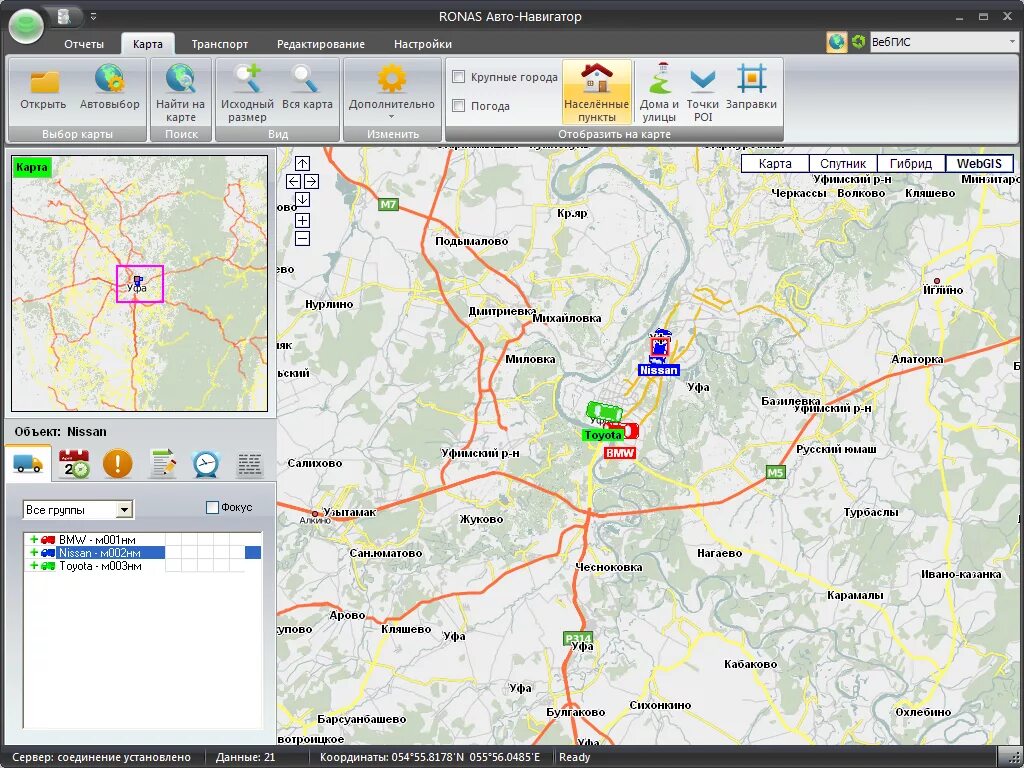Pan map up with arrow button
This screenshot has height=768, width=1024.
[302, 163]
